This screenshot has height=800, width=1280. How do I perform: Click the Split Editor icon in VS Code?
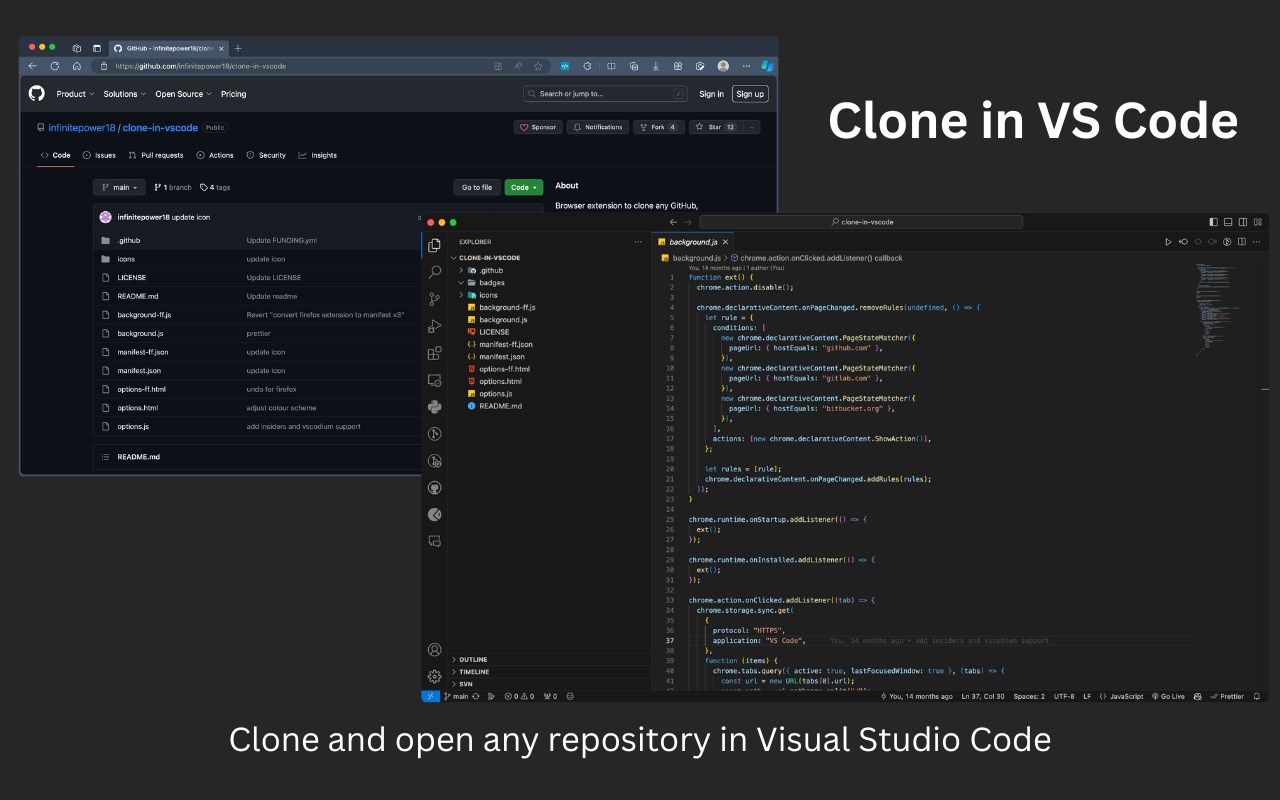click(x=1242, y=242)
